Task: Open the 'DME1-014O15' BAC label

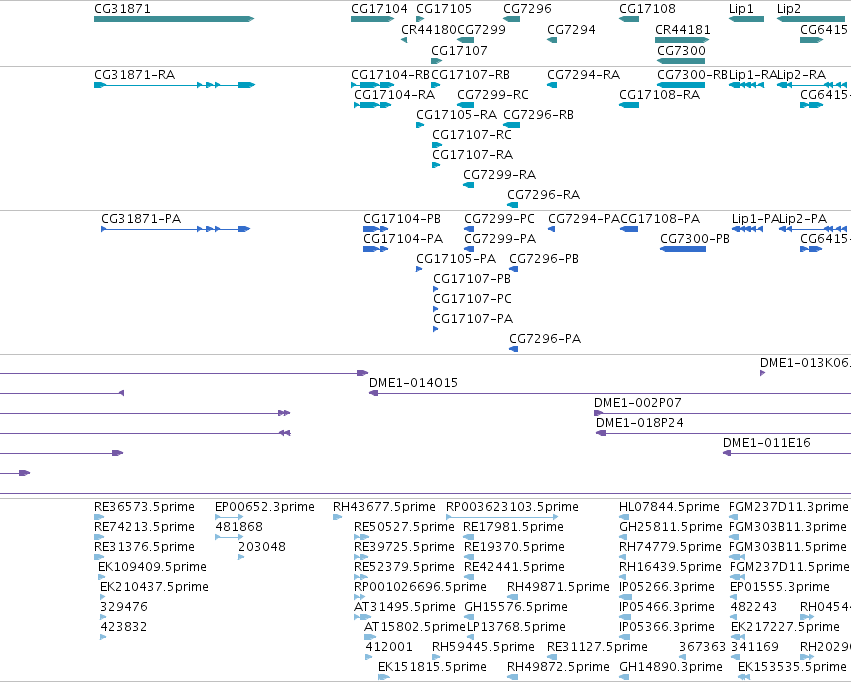Action: (413, 383)
